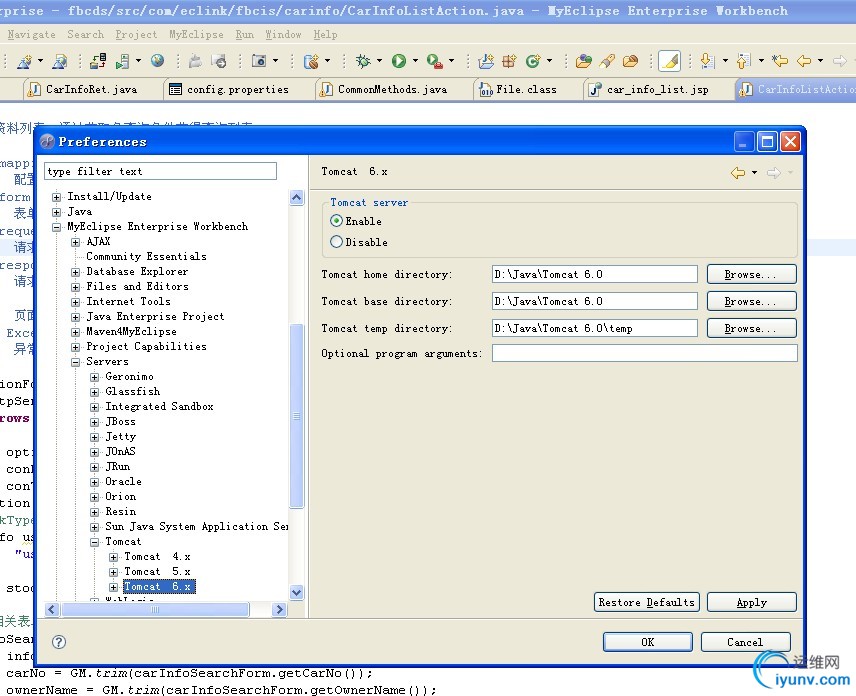Viewport: 856px width, 696px height.
Task: Open the web browser globe icon
Action: click(157, 60)
